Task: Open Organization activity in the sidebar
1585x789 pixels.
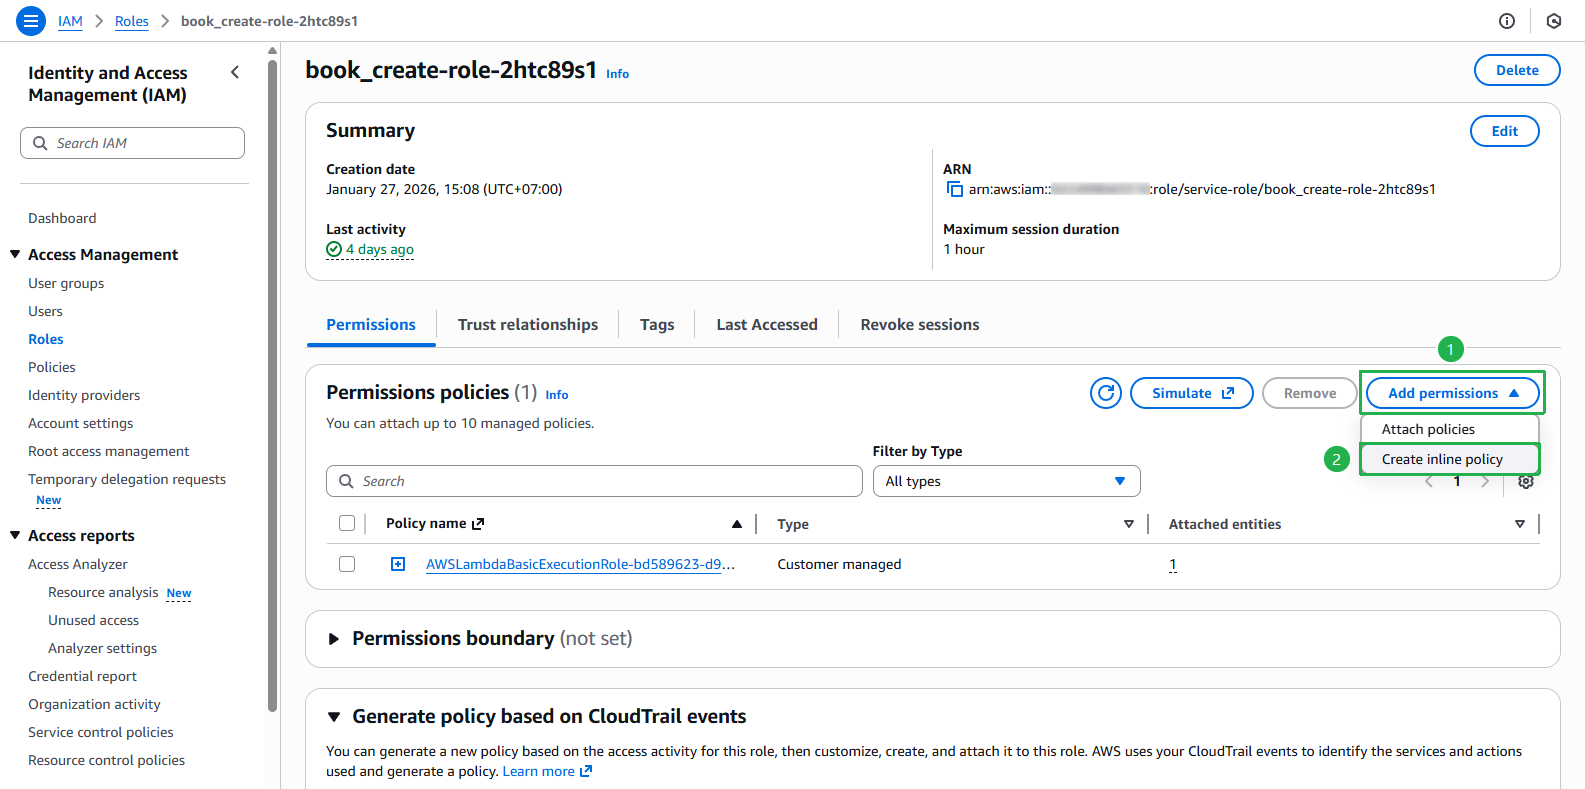Action: pos(94,704)
